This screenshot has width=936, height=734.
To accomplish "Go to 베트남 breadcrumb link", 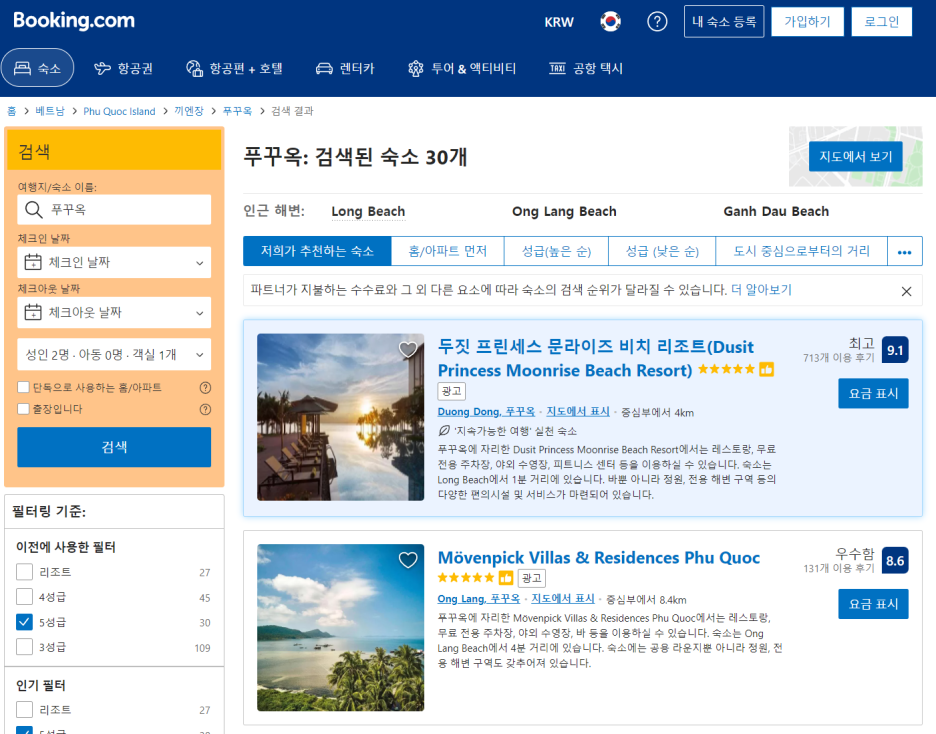I will point(50,111).
